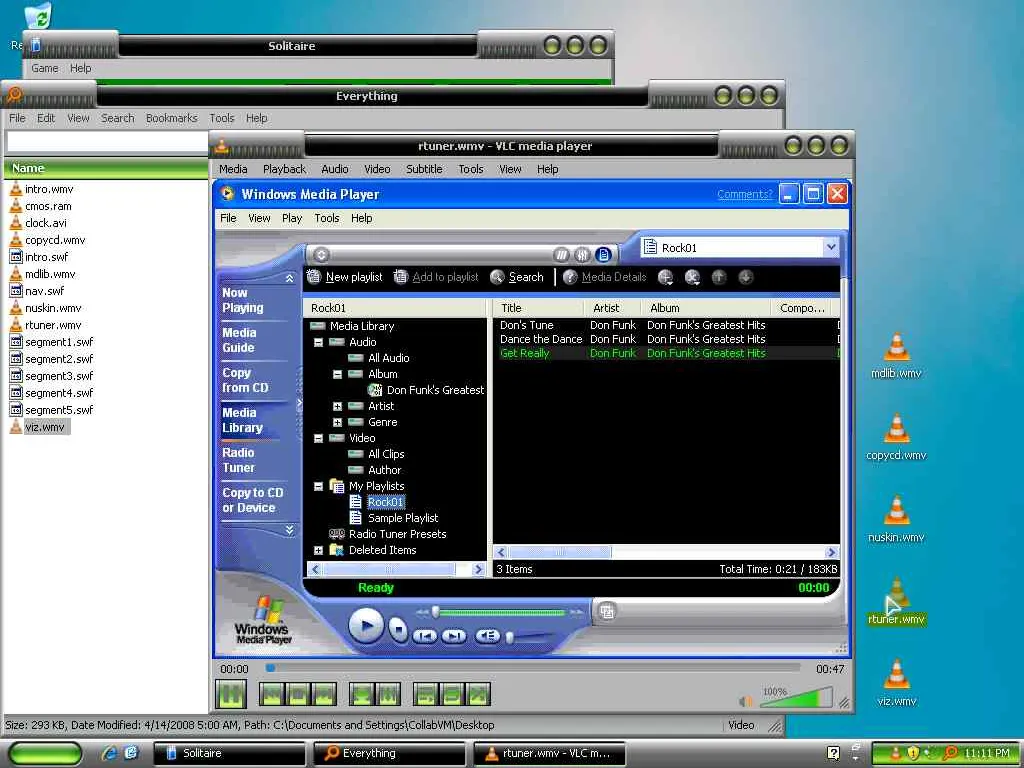Select the Don's Tune track row
The width and height of the screenshot is (1024, 768).
coord(666,325)
